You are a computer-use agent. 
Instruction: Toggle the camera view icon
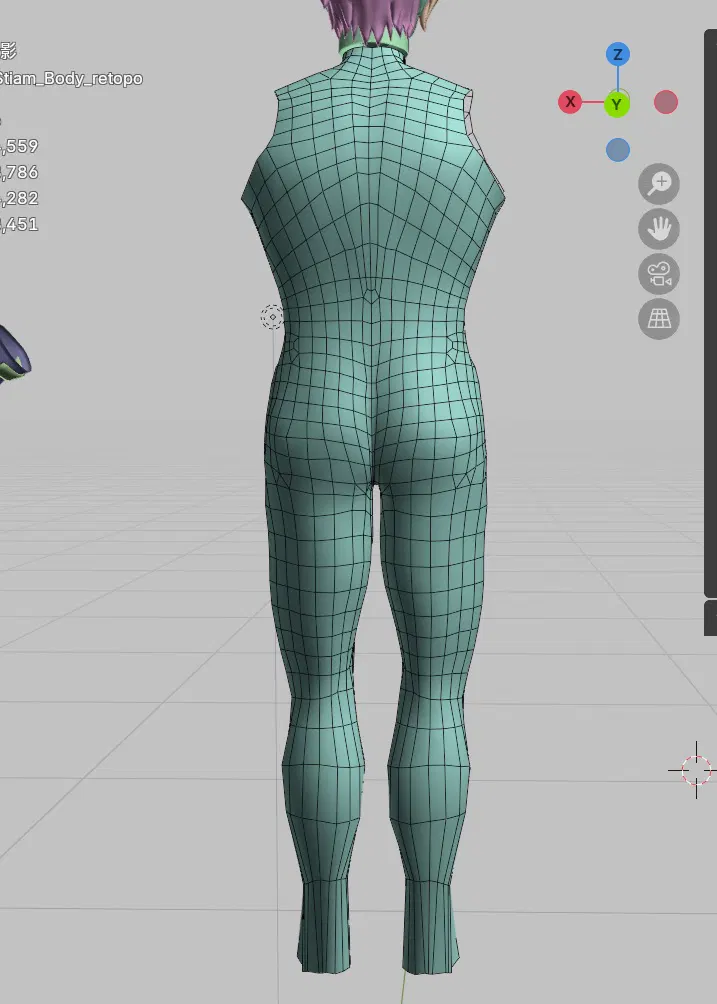coord(659,274)
